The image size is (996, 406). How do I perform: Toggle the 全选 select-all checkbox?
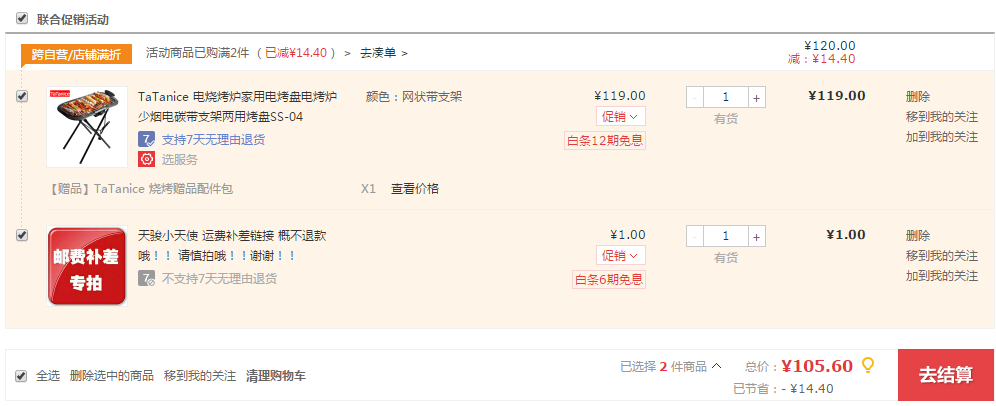(x=22, y=376)
